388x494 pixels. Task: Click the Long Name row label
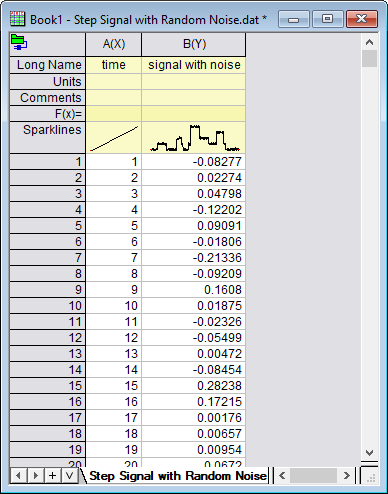point(48,65)
